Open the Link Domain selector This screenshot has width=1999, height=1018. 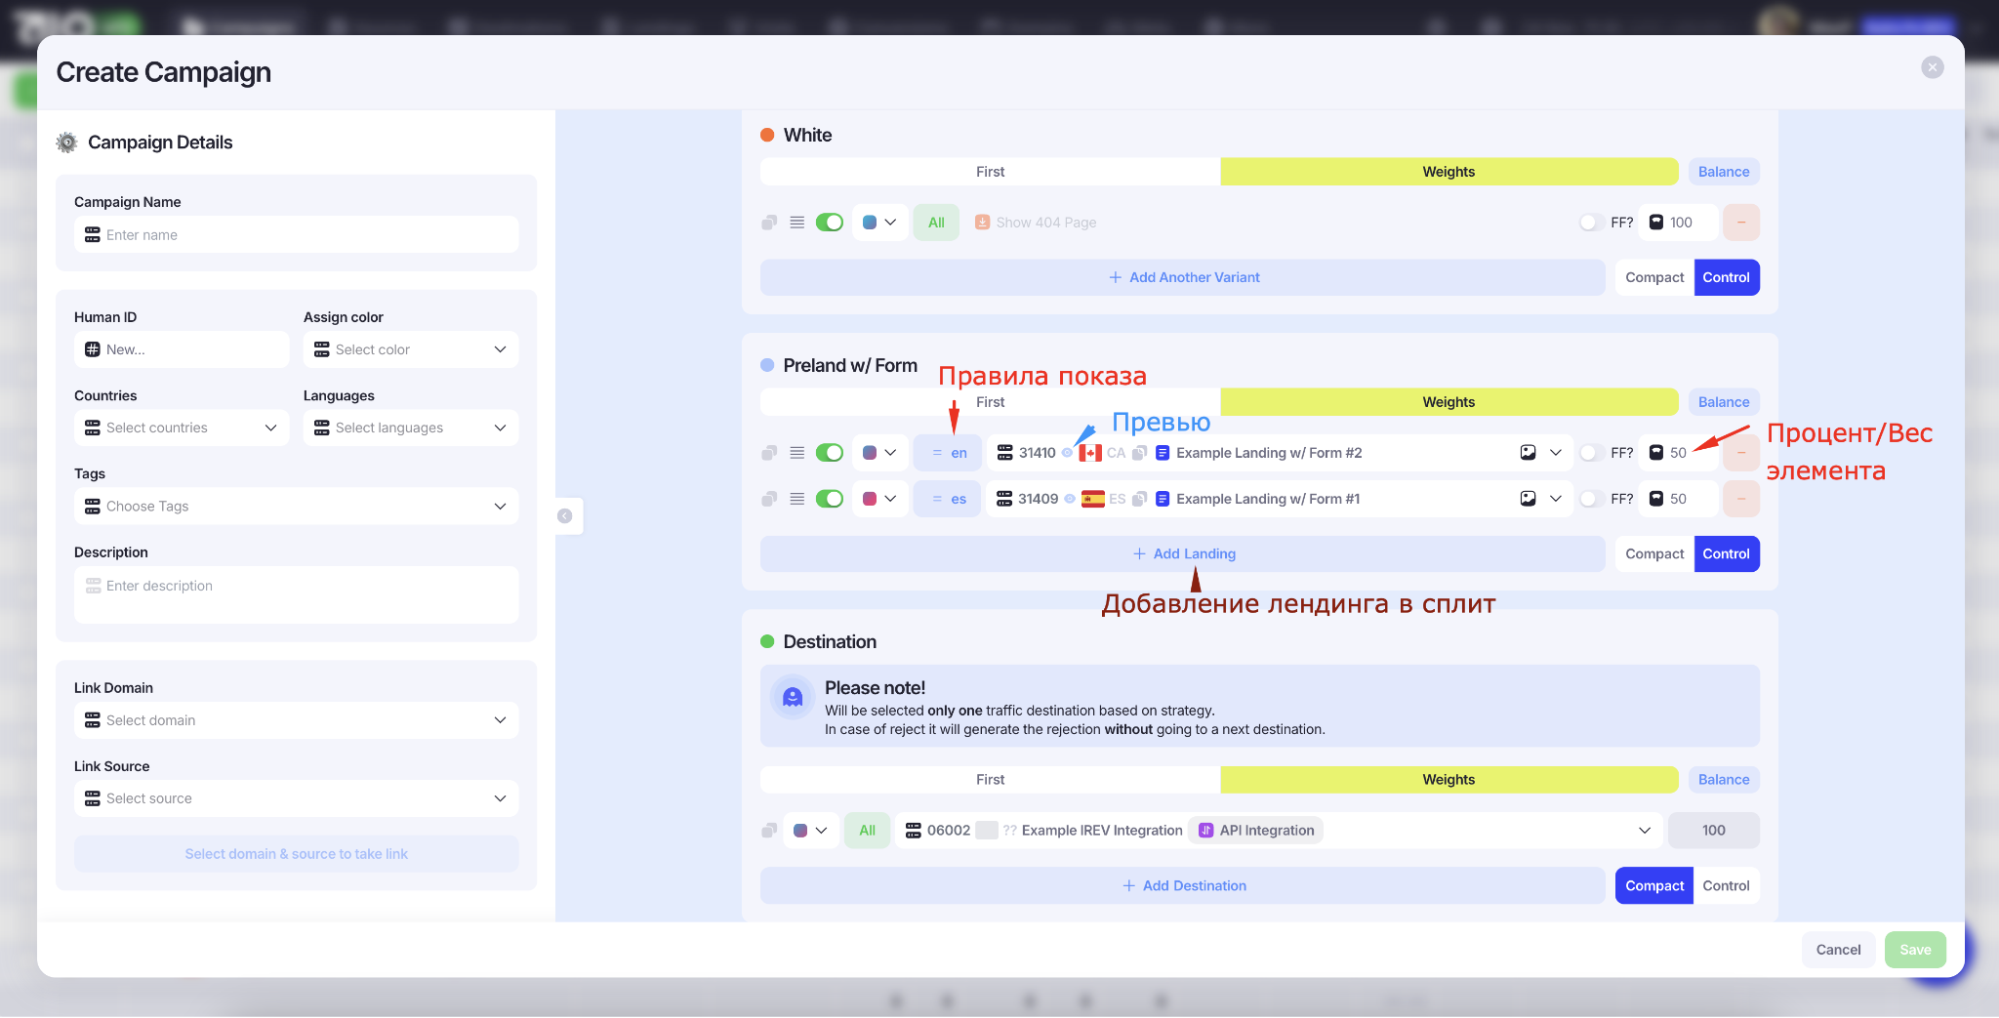click(296, 720)
